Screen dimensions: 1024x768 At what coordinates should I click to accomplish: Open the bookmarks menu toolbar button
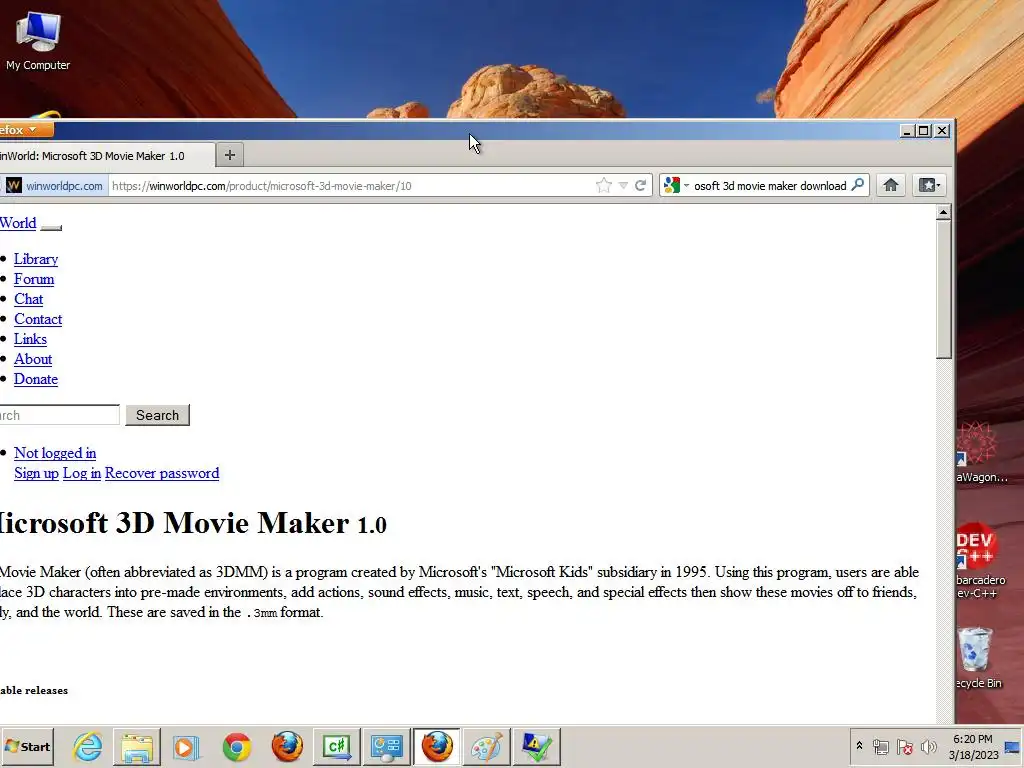(929, 185)
